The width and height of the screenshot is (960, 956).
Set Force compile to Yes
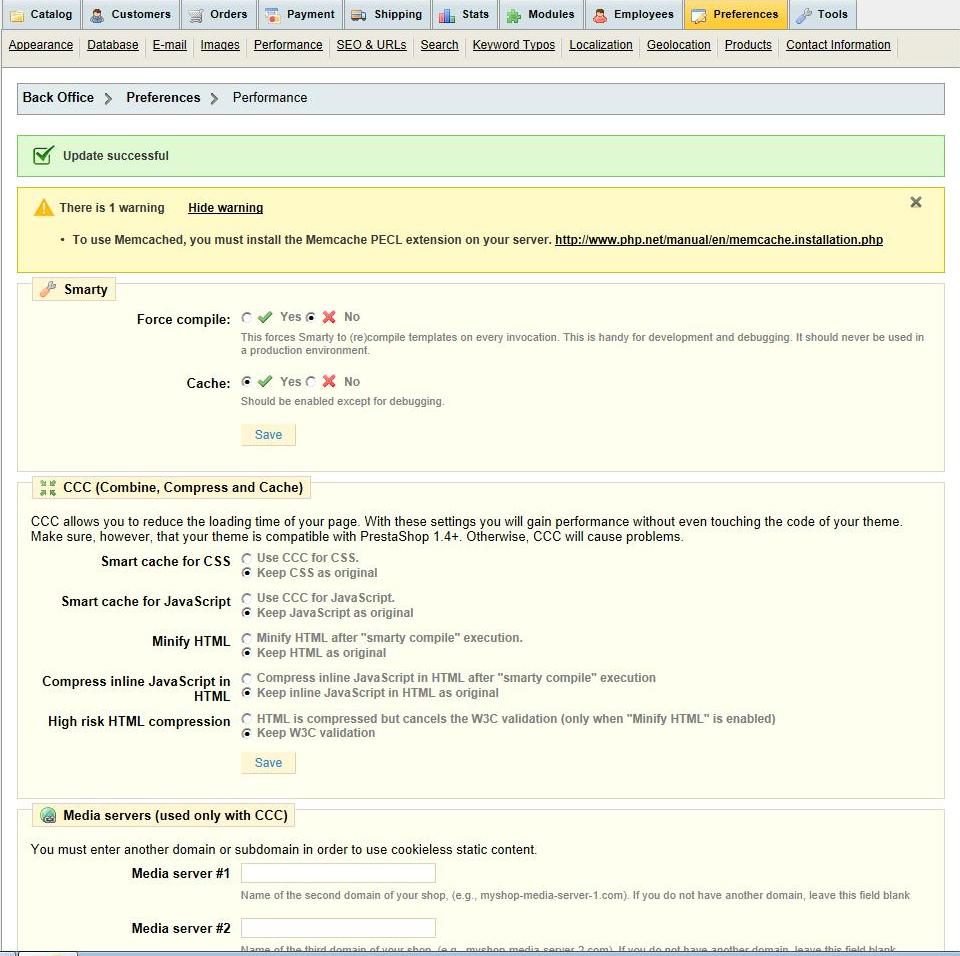tap(246, 317)
